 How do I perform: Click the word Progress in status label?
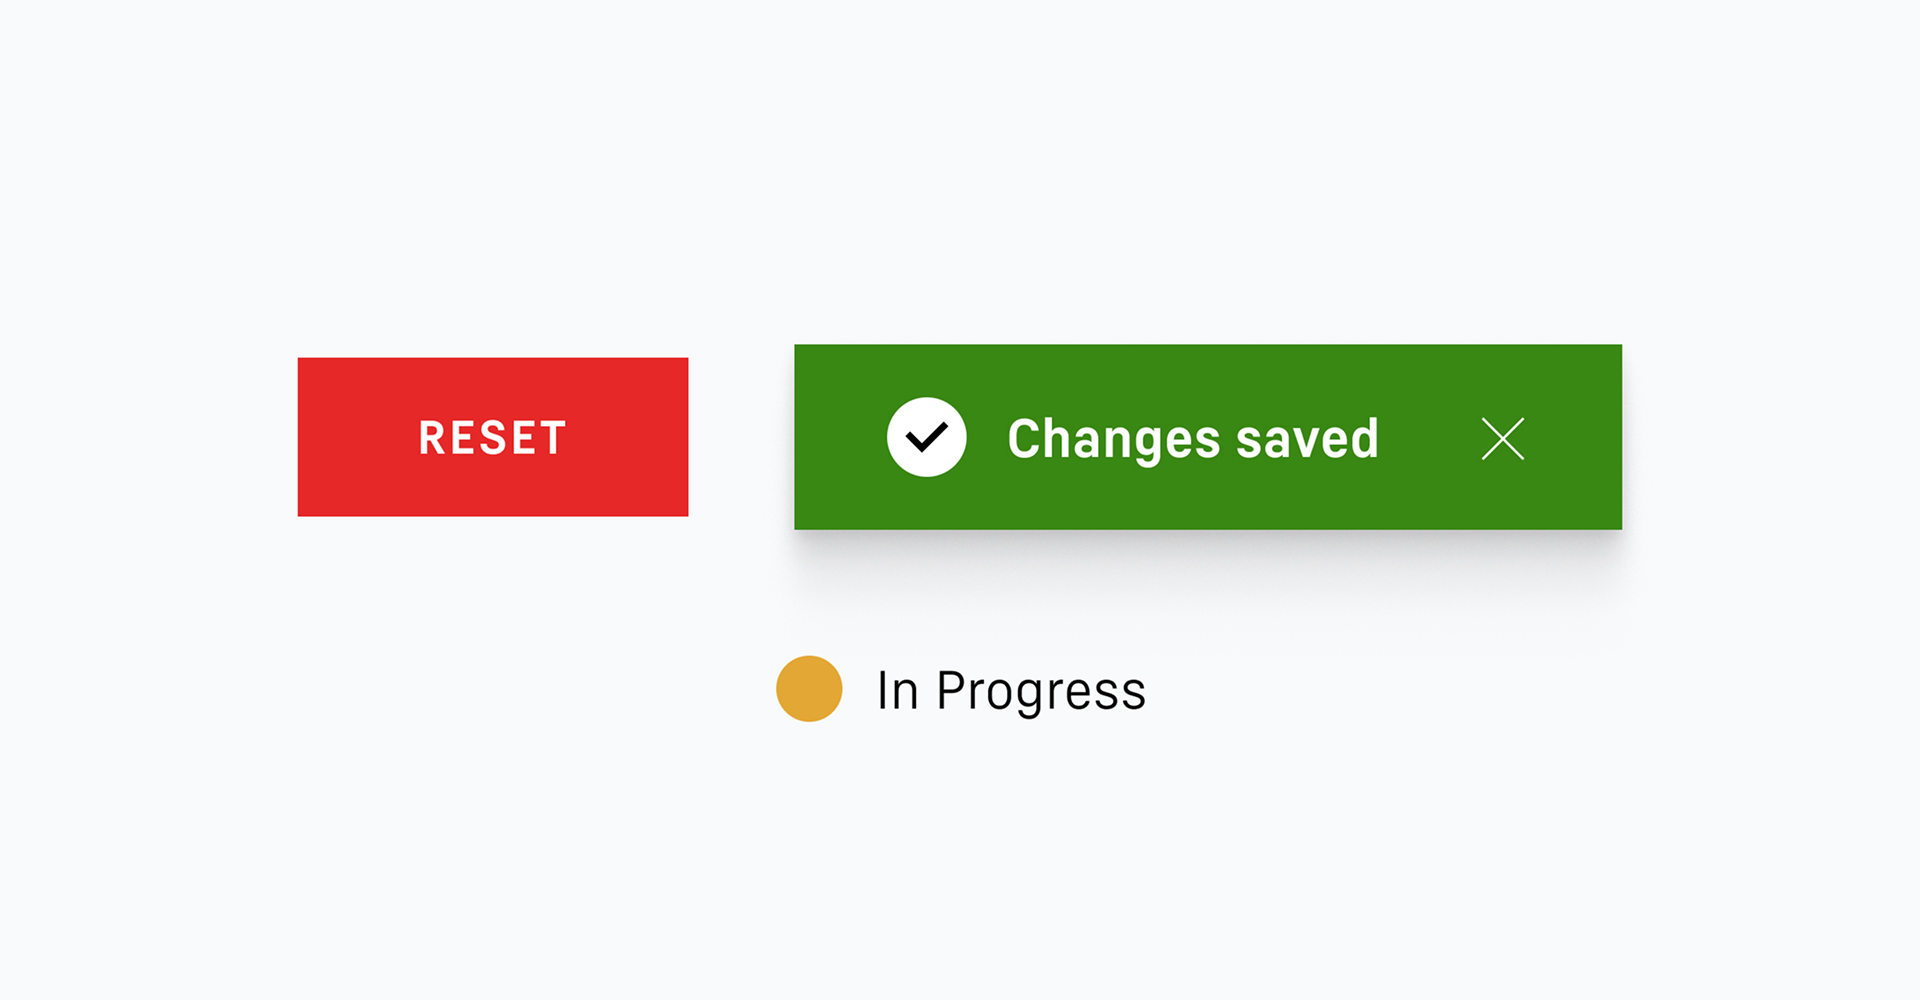coord(1040,691)
